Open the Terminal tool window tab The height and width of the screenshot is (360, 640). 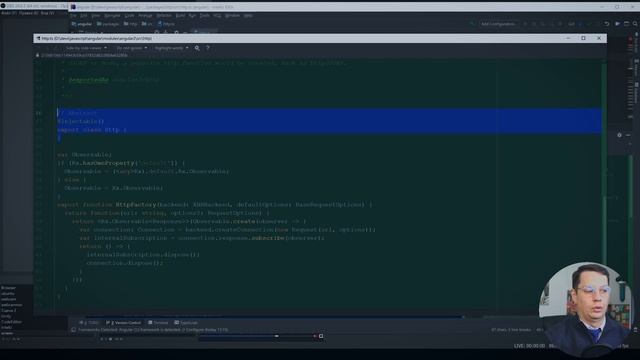(x=158, y=323)
